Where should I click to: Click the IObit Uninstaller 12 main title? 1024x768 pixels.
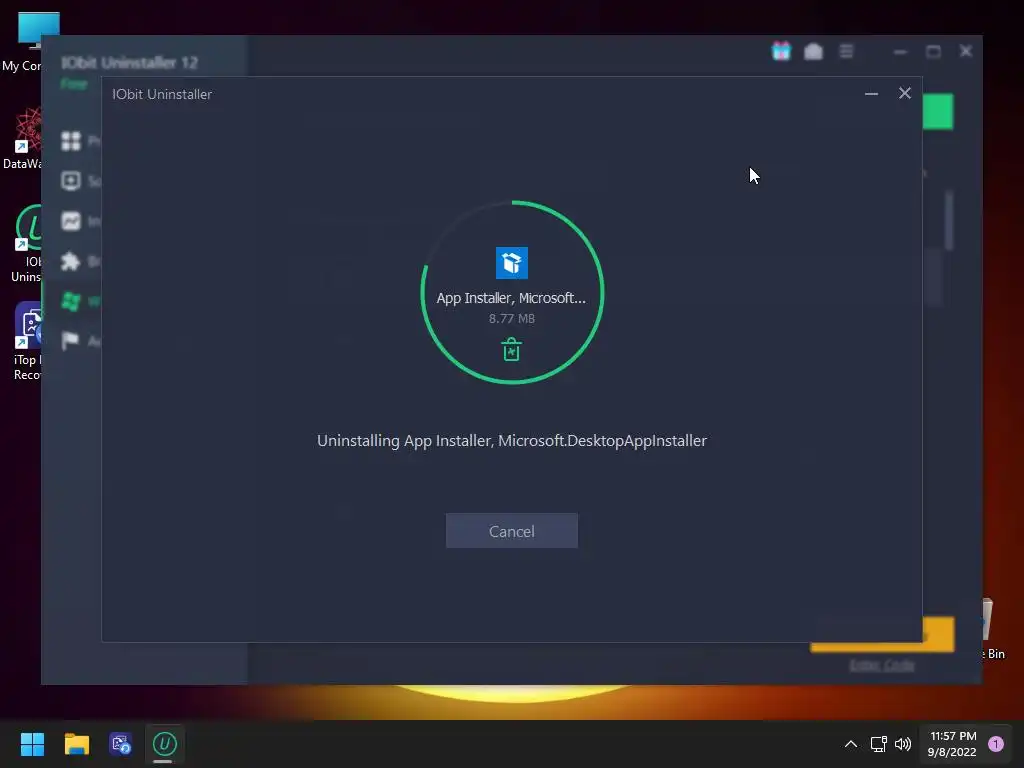click(x=129, y=63)
